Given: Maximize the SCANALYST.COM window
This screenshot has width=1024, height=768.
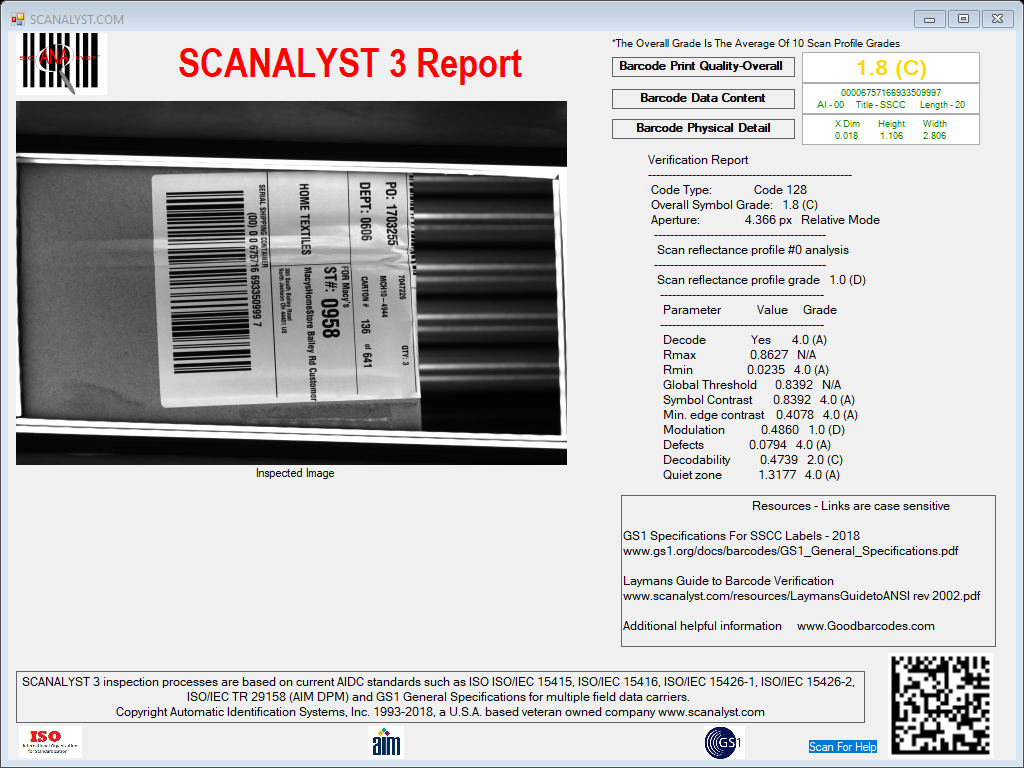Looking at the screenshot, I should pos(963,19).
